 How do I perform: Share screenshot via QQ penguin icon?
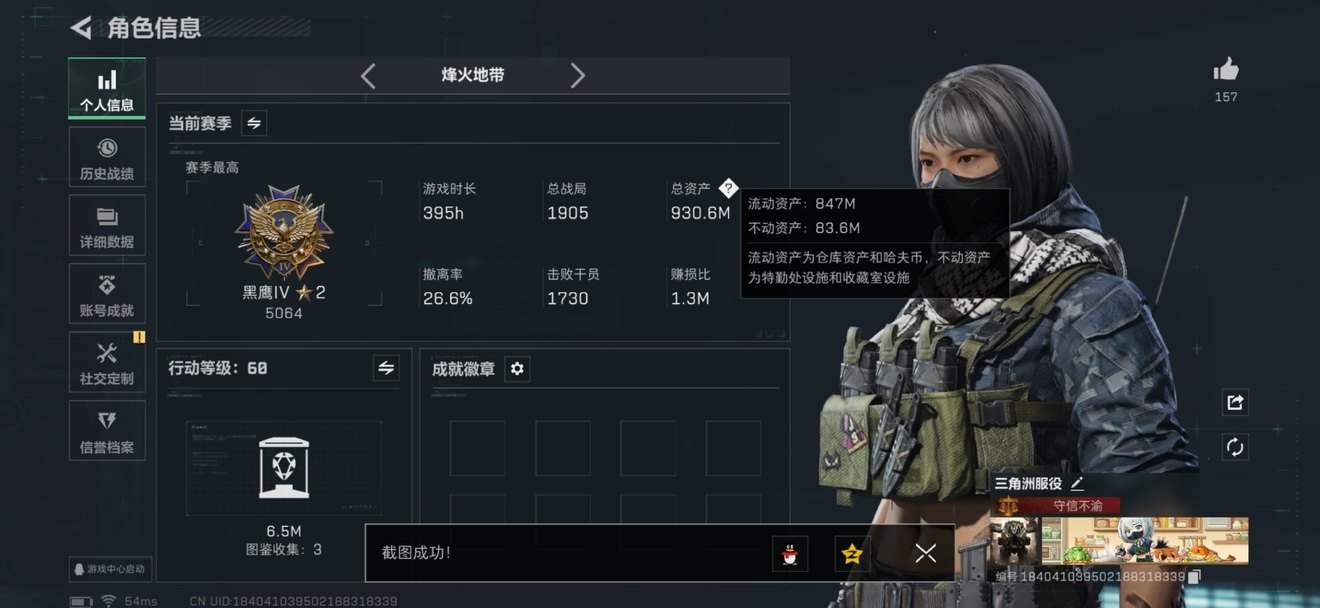pos(790,553)
